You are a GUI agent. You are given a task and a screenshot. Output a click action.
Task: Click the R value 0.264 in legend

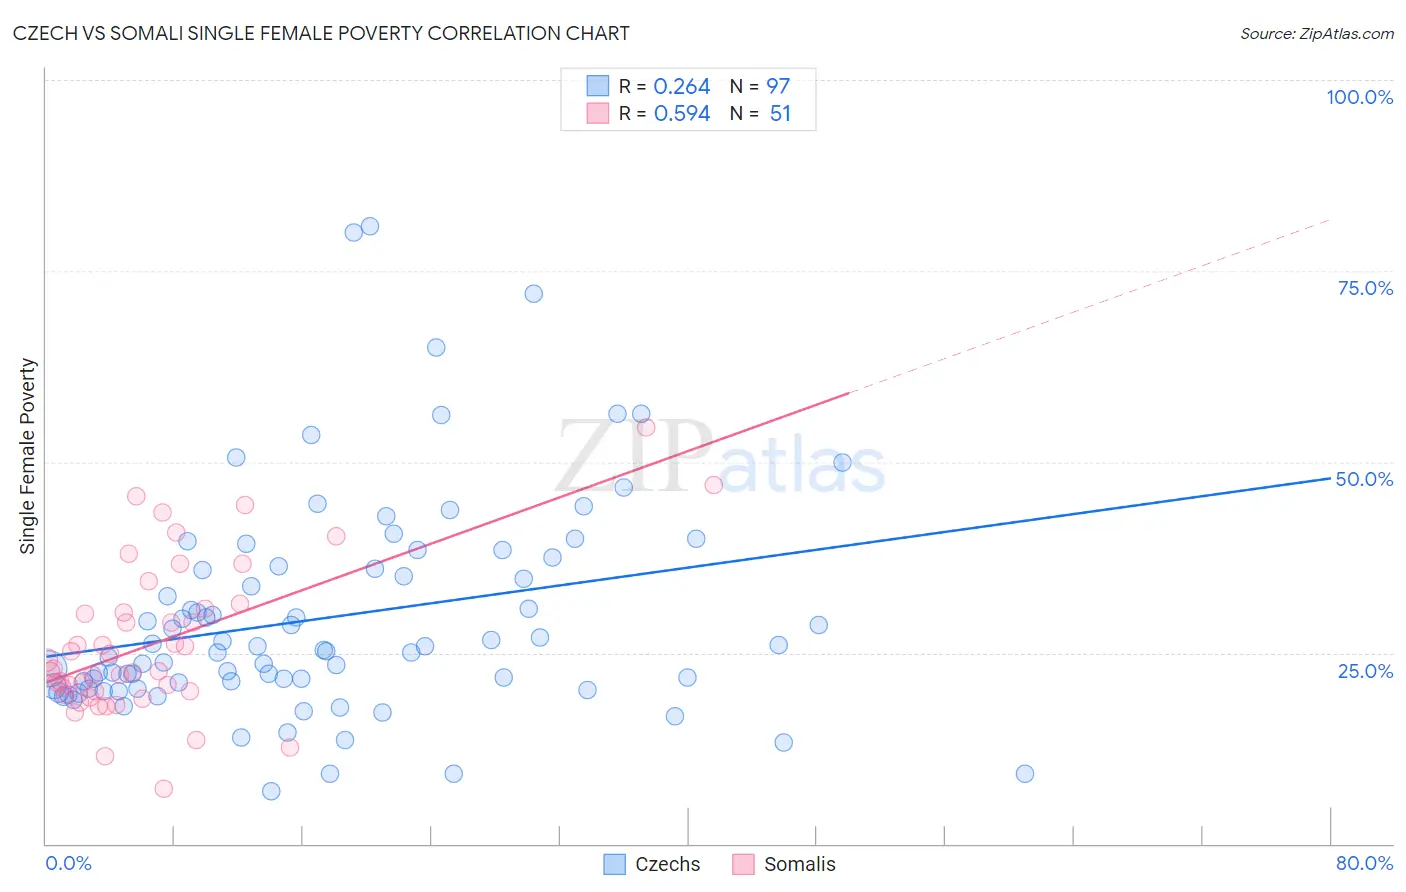pyautogui.click(x=681, y=86)
